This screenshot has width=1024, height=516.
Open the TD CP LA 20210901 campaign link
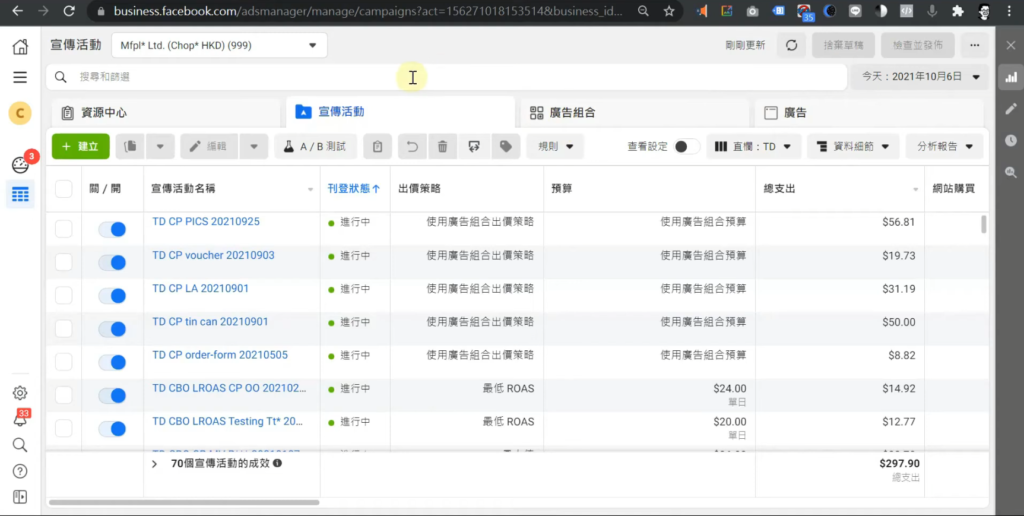pyautogui.click(x=200, y=289)
